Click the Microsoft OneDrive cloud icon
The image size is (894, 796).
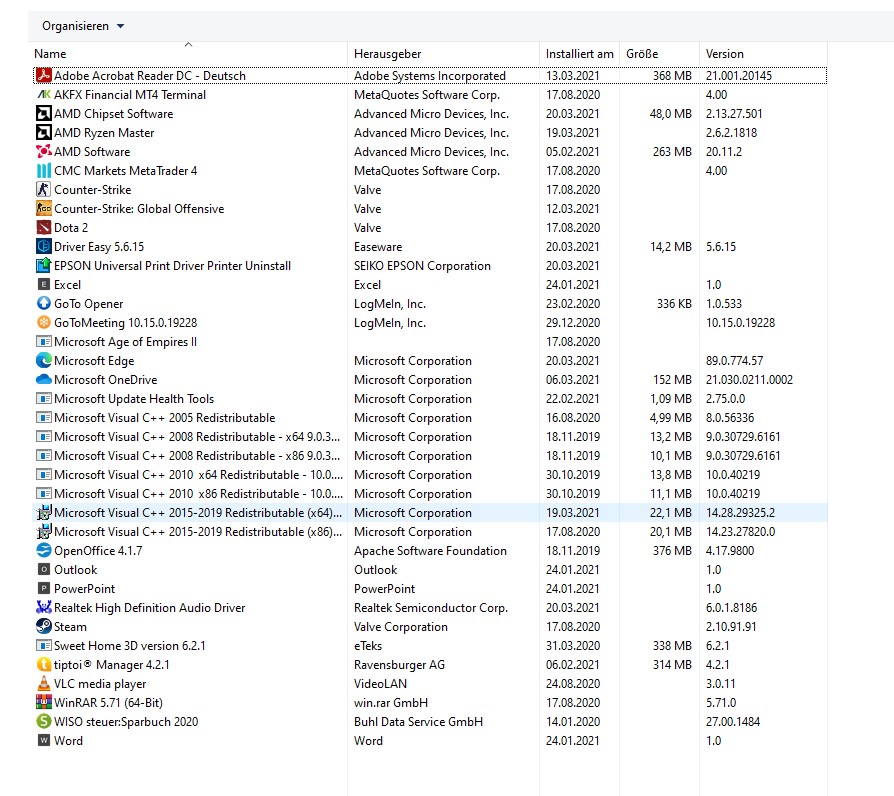tap(43, 380)
